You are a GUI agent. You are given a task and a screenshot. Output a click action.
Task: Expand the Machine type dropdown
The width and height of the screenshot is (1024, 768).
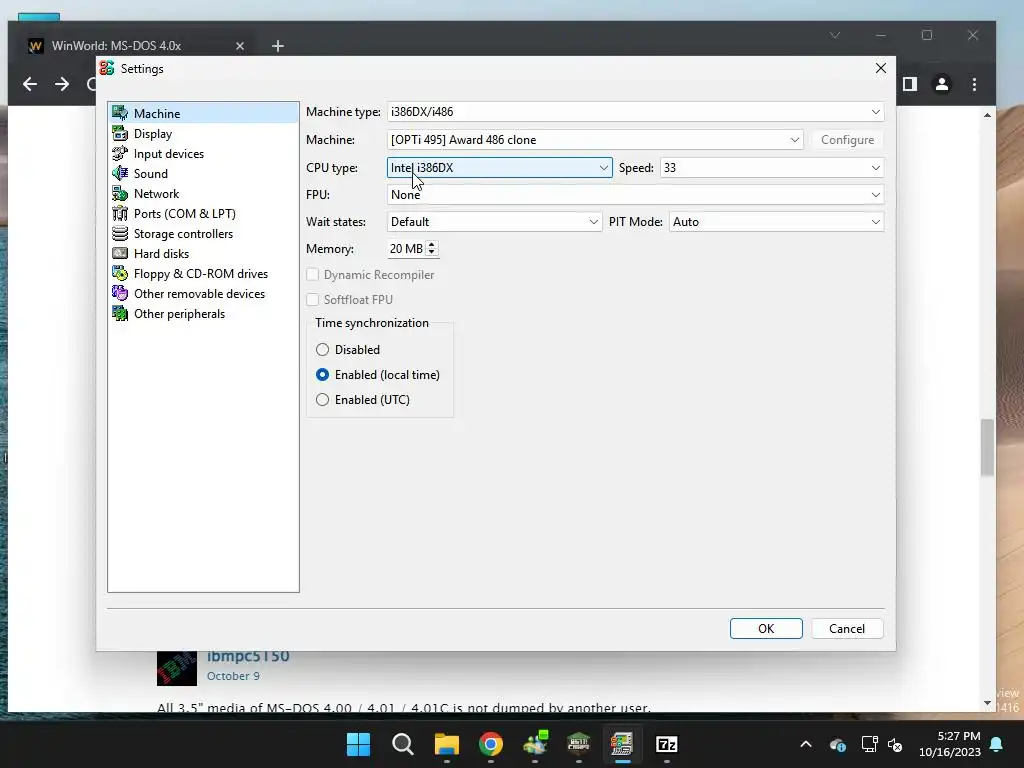[635, 112]
